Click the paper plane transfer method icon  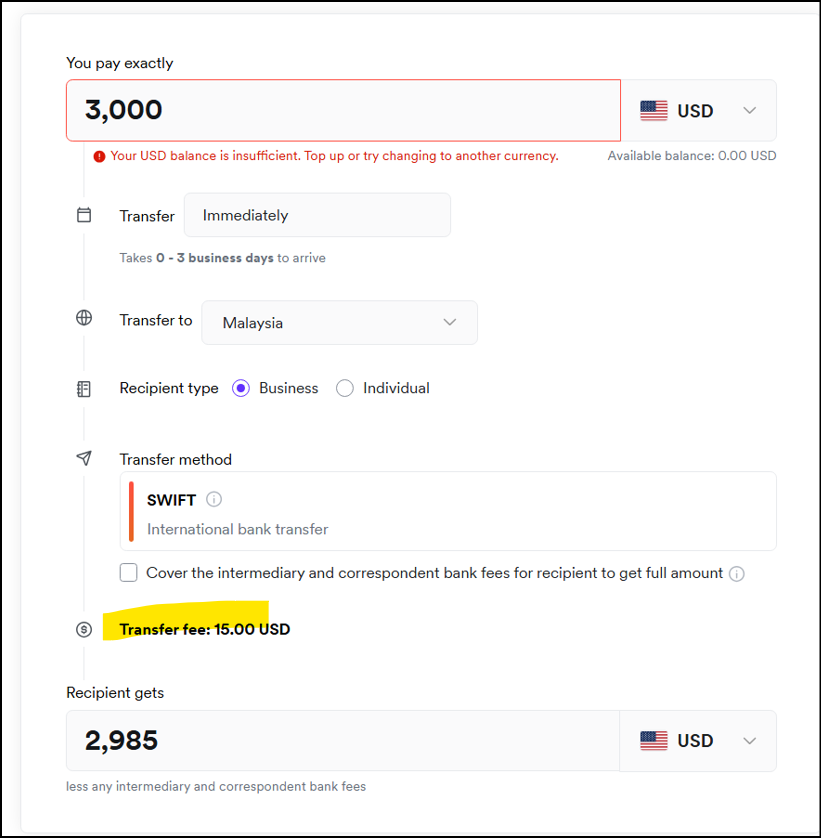tap(84, 458)
